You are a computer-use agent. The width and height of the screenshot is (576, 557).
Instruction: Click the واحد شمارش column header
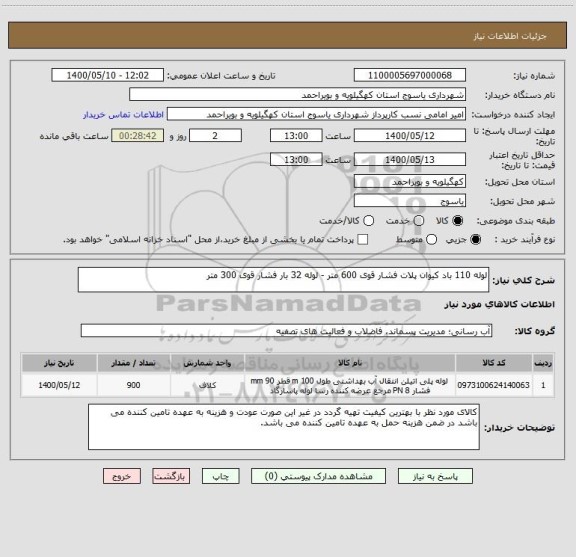[208, 363]
